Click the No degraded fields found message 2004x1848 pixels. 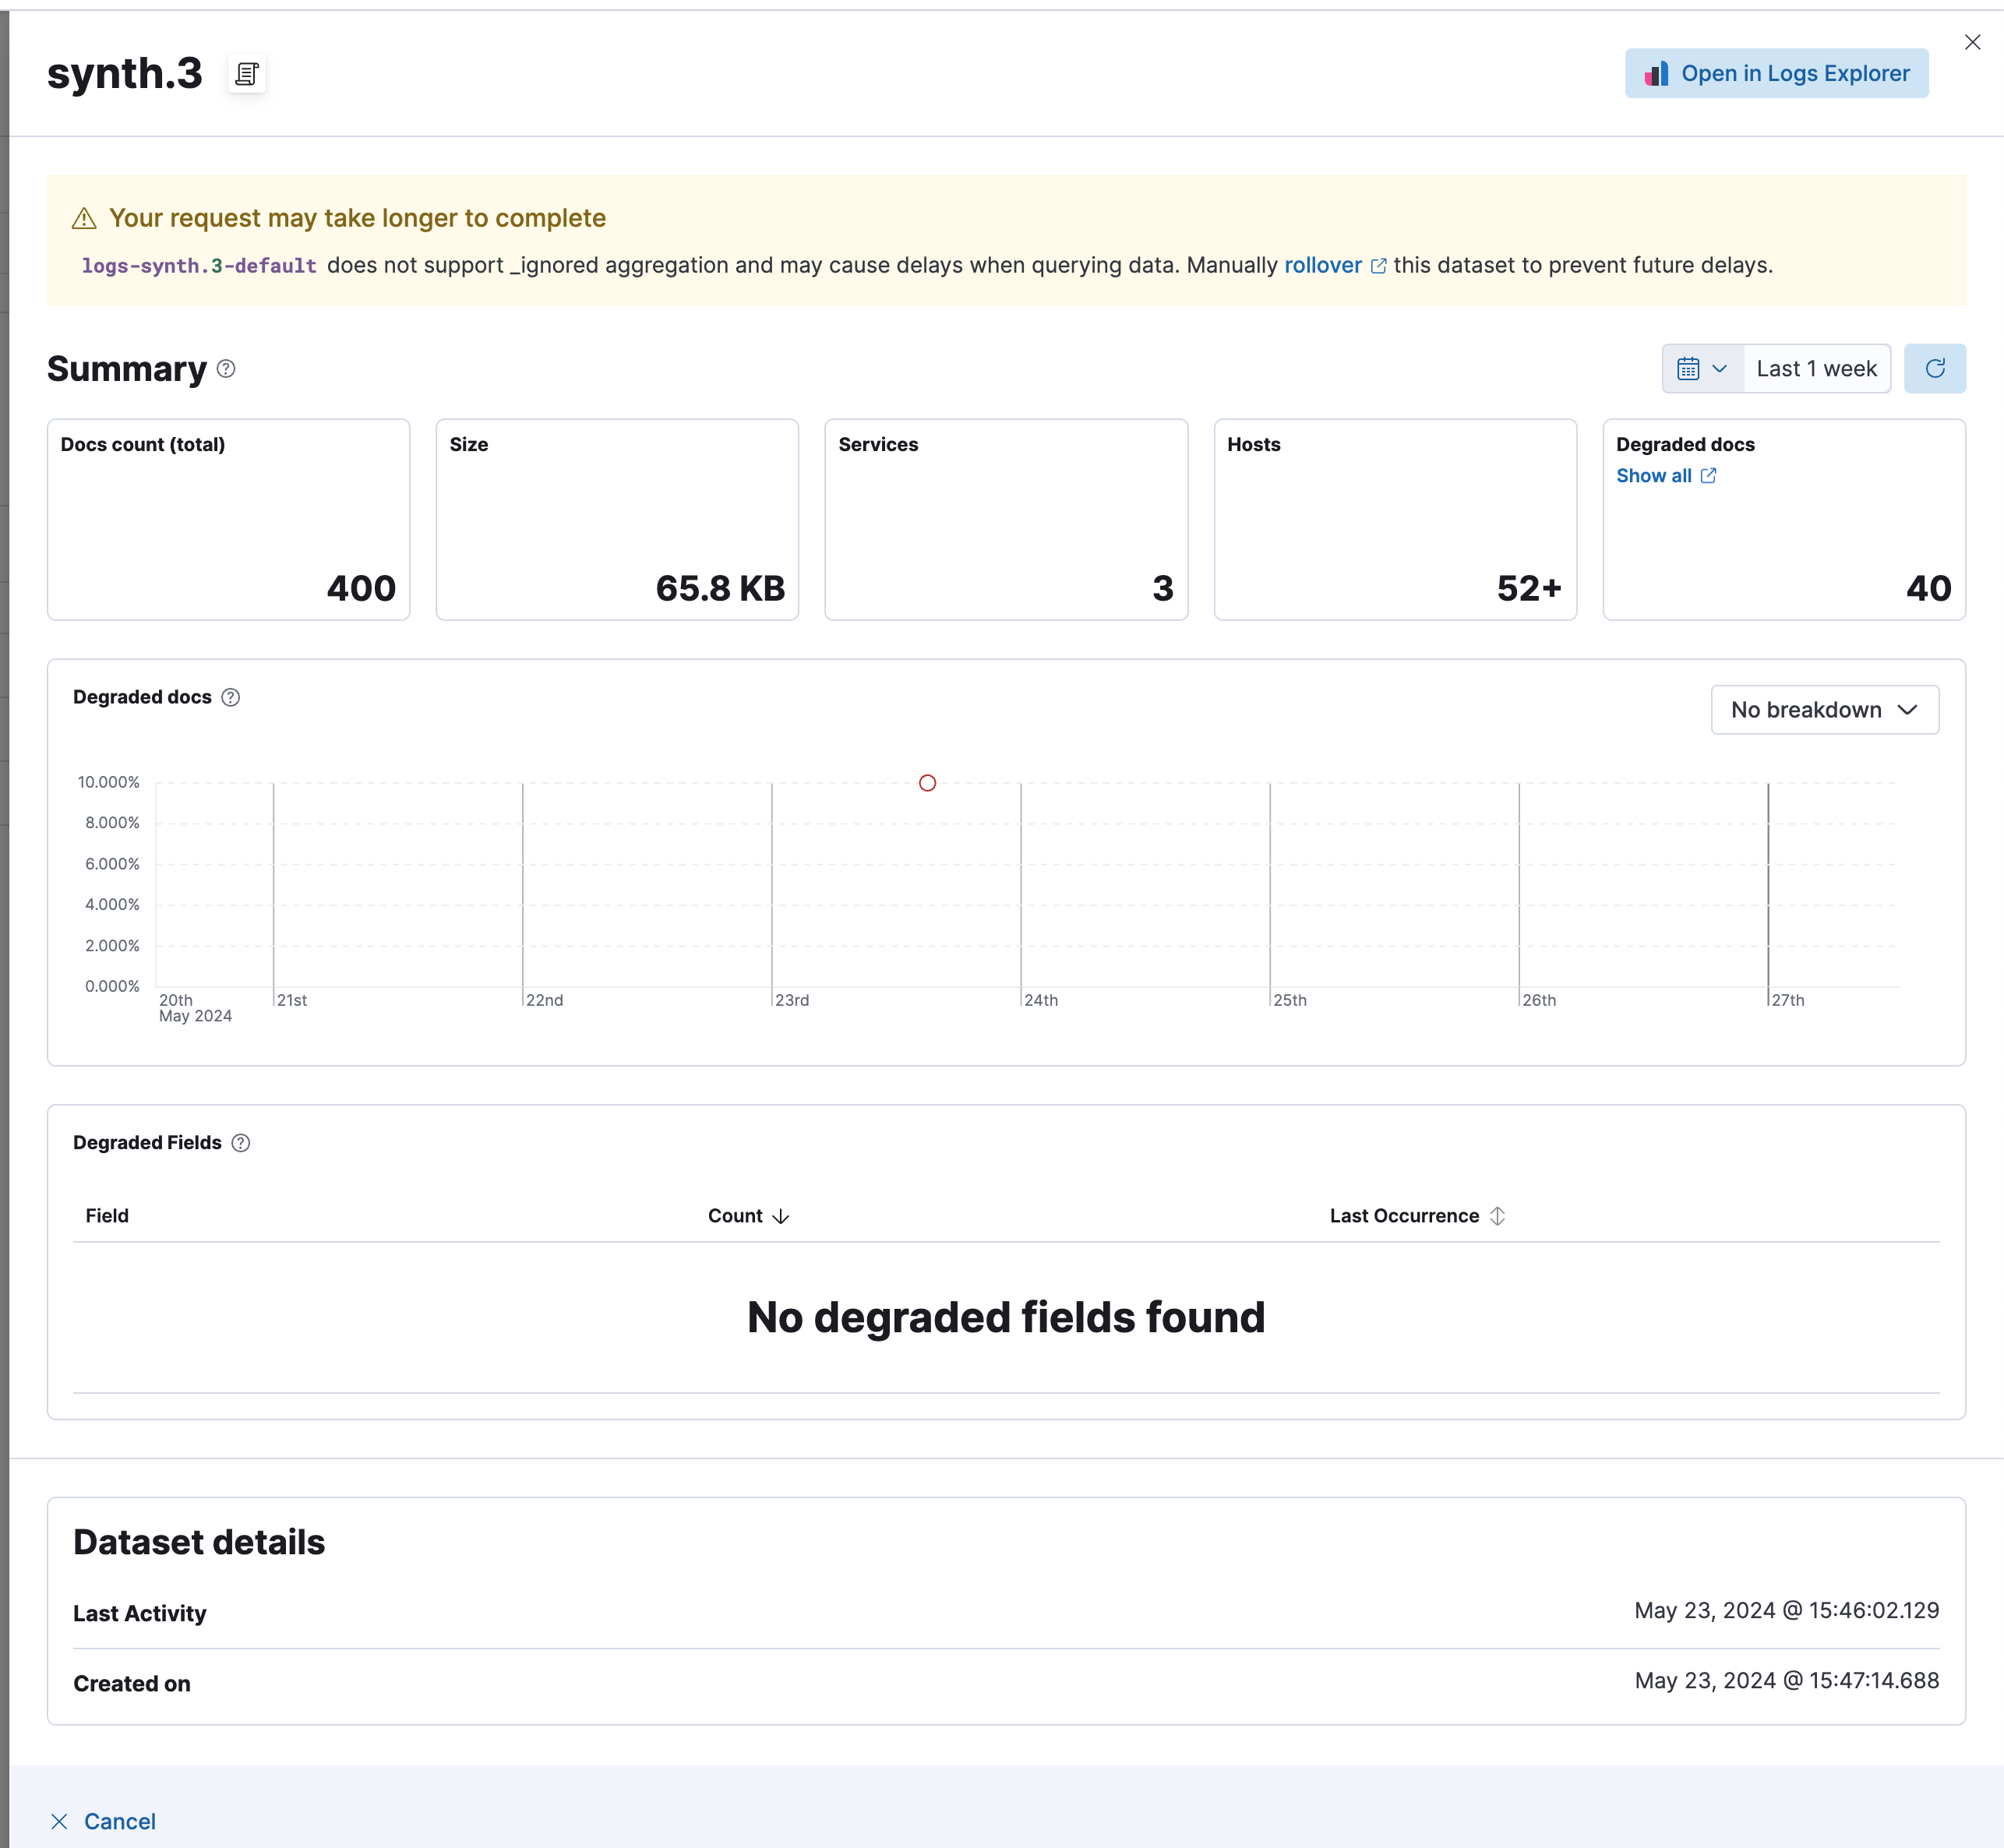(x=1006, y=1317)
